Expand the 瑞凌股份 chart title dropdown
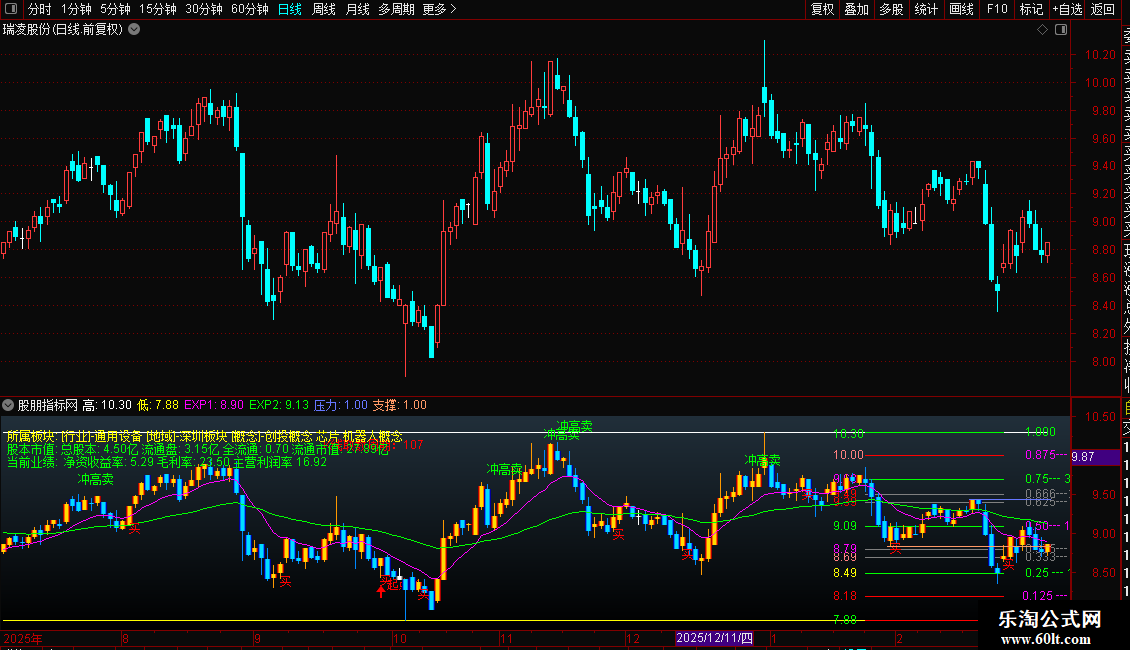 (x=134, y=30)
